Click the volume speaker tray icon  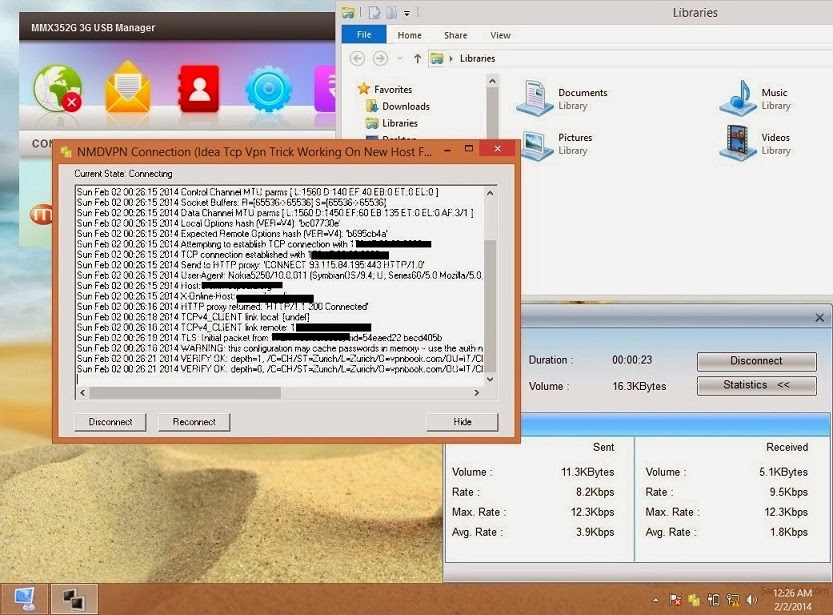[751, 600]
